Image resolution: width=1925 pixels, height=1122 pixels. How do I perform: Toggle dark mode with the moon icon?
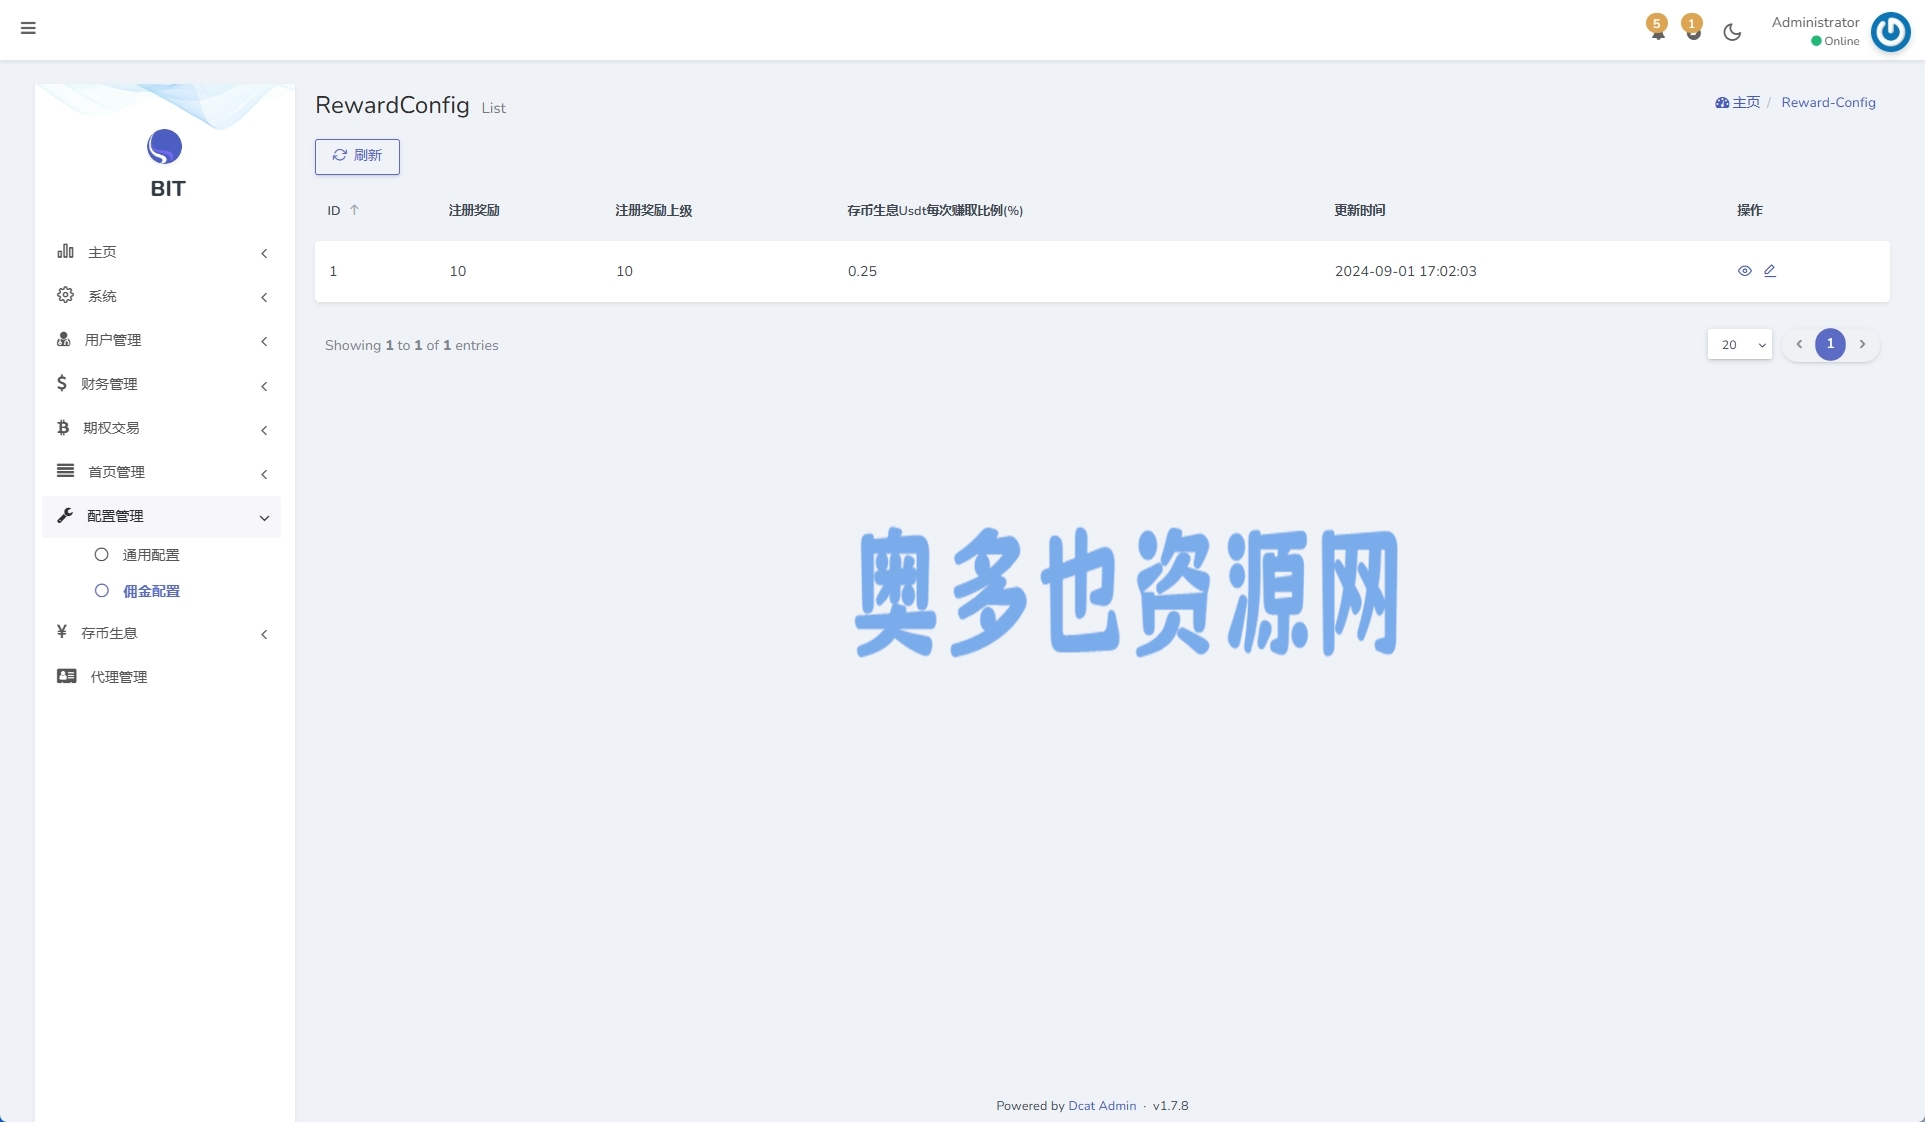pyautogui.click(x=1732, y=32)
